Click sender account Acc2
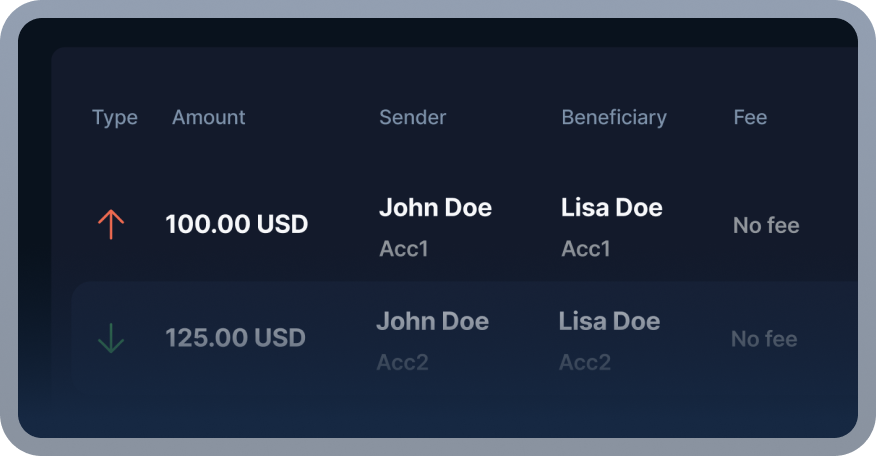Screen dimensions: 876x456 (x=403, y=363)
